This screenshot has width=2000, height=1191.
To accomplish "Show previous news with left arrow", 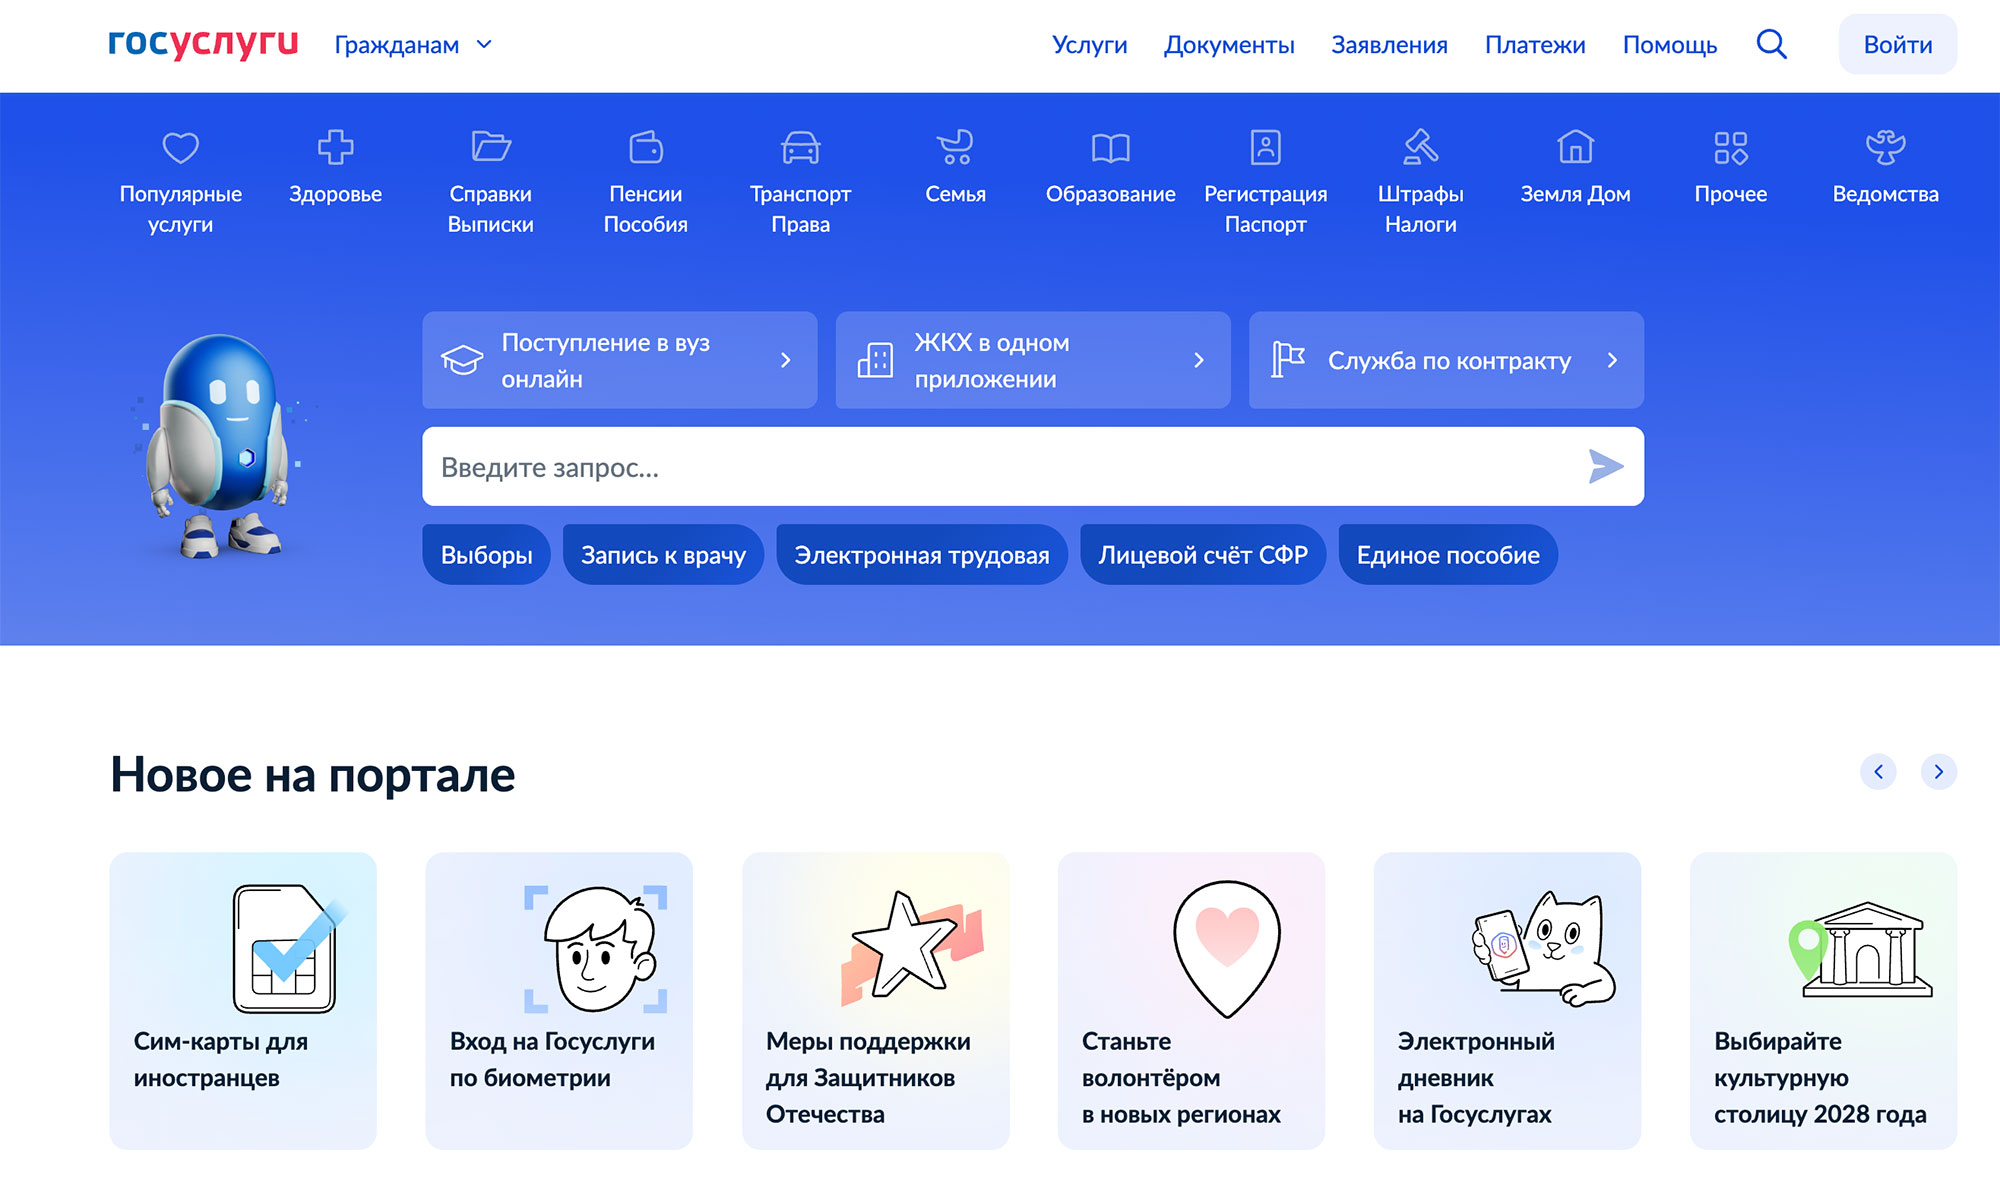I will click(1878, 772).
